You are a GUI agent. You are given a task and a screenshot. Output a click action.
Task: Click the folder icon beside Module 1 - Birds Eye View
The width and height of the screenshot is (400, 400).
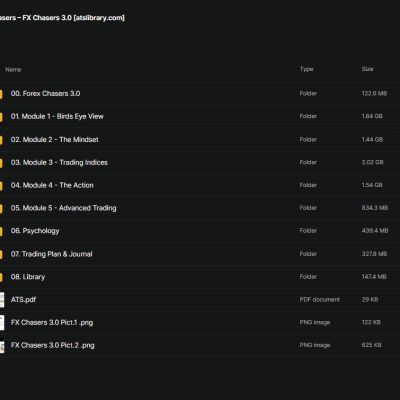pos(1,117)
